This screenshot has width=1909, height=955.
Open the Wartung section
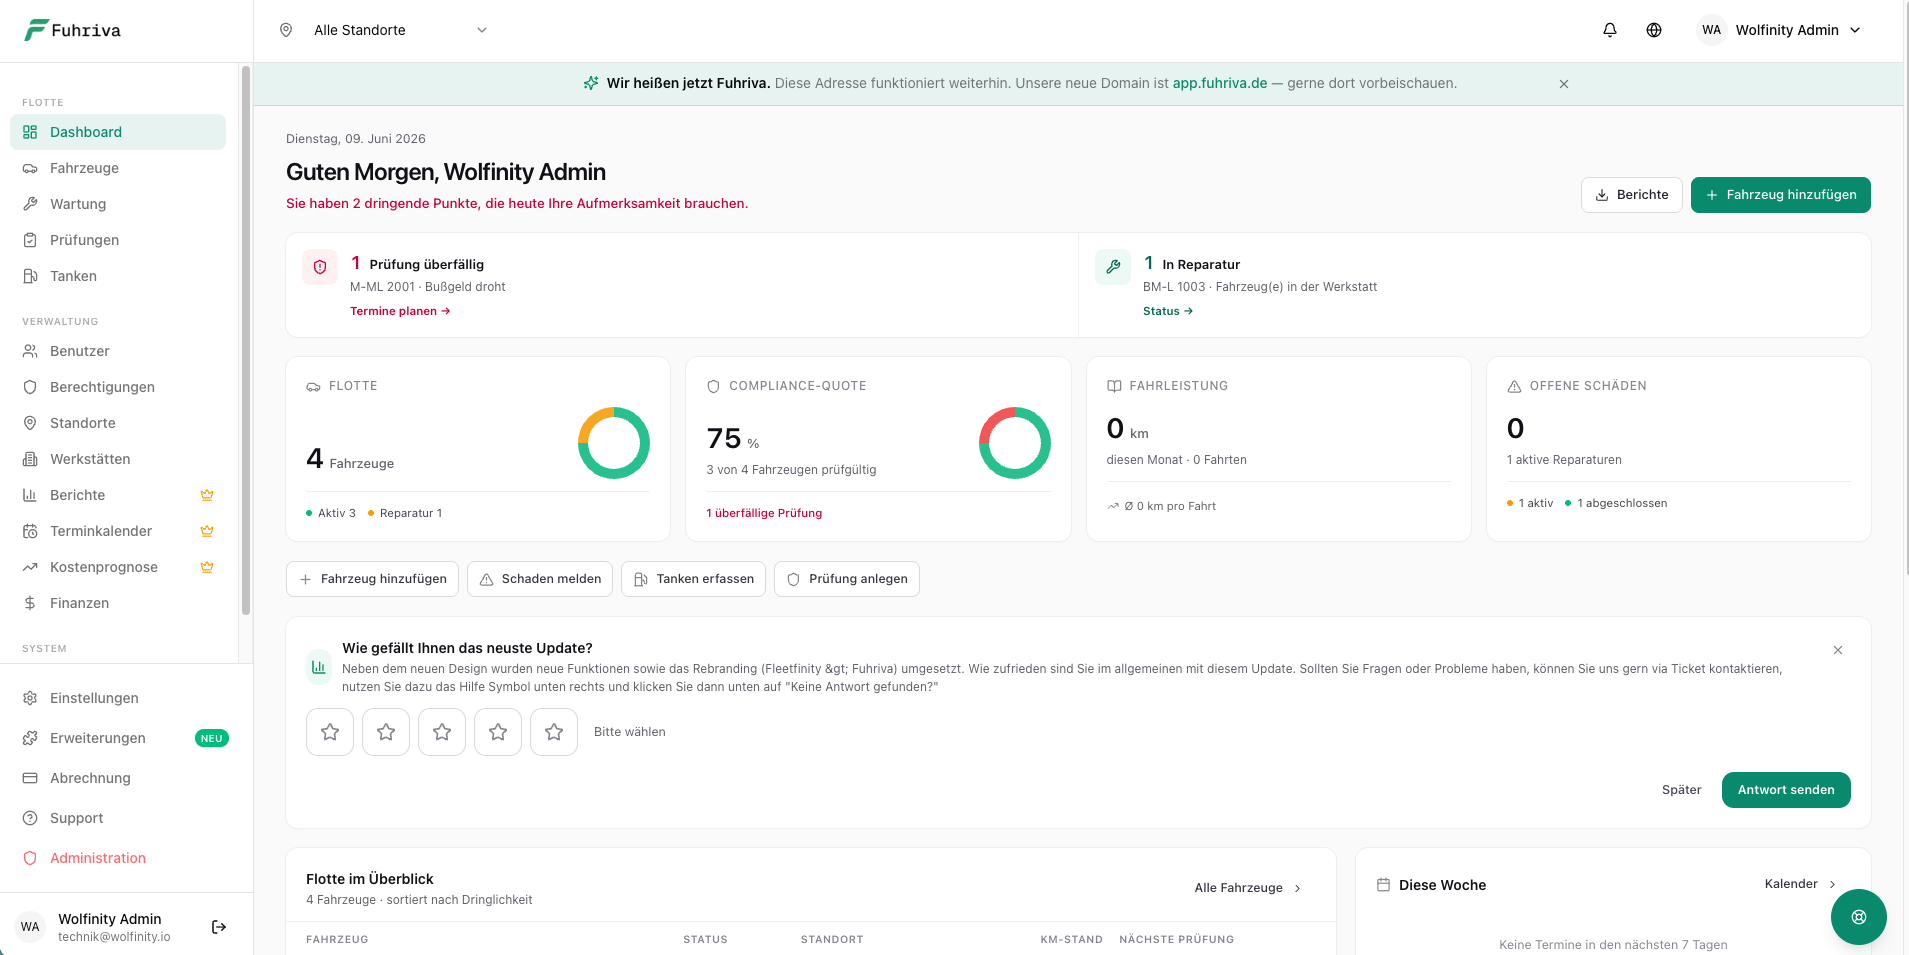click(118, 204)
